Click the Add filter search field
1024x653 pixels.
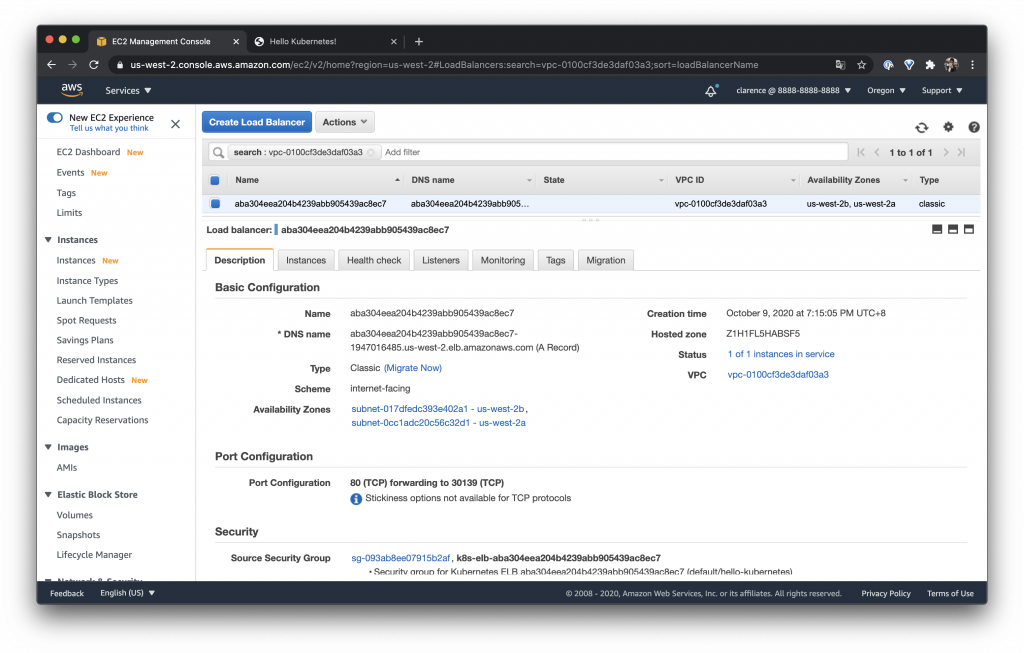pyautogui.click(x=614, y=152)
